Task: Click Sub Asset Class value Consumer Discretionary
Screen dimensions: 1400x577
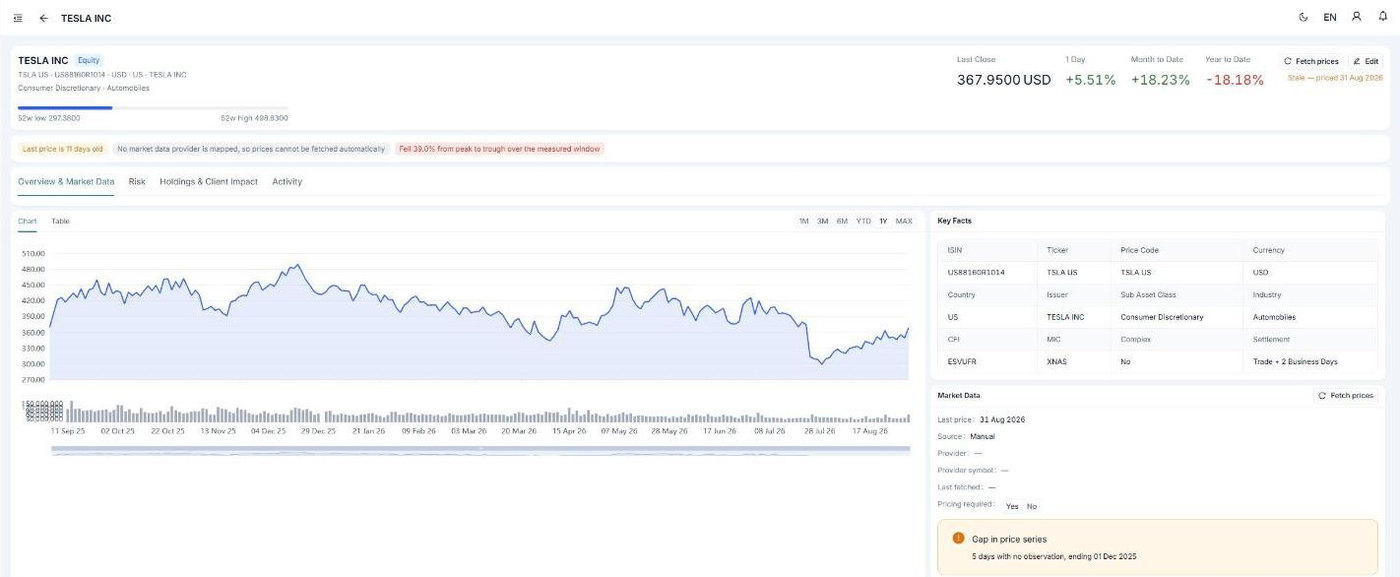Action: click(x=1162, y=317)
